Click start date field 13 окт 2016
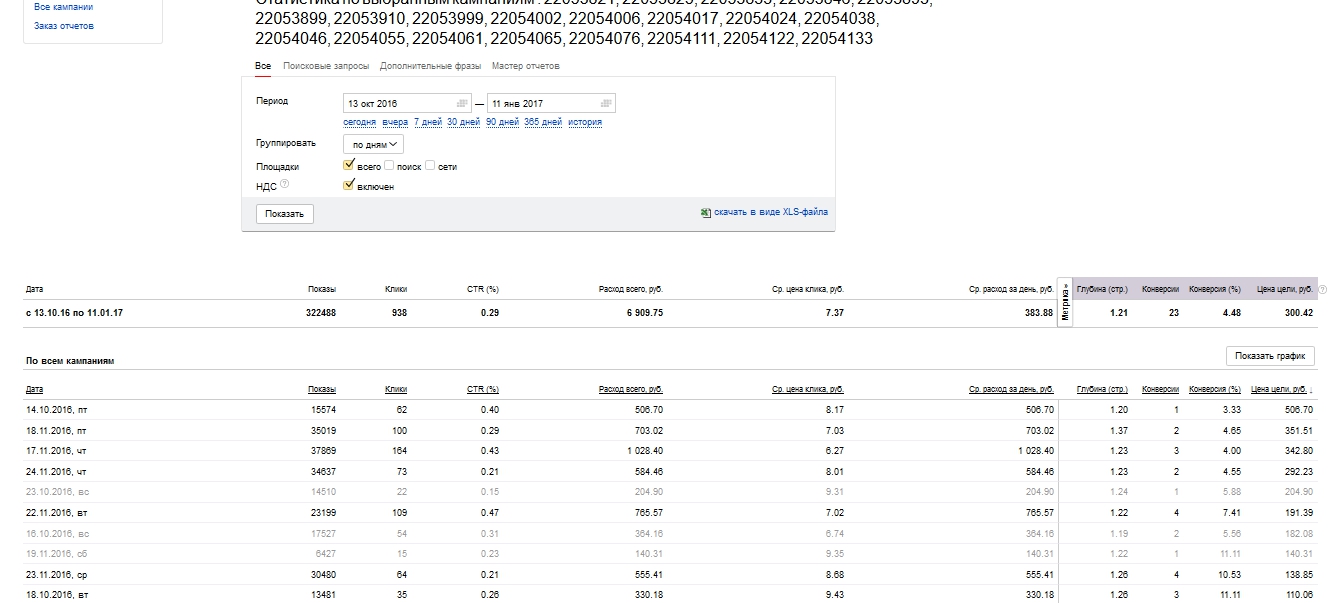The height and width of the screenshot is (603, 1336). pos(407,103)
